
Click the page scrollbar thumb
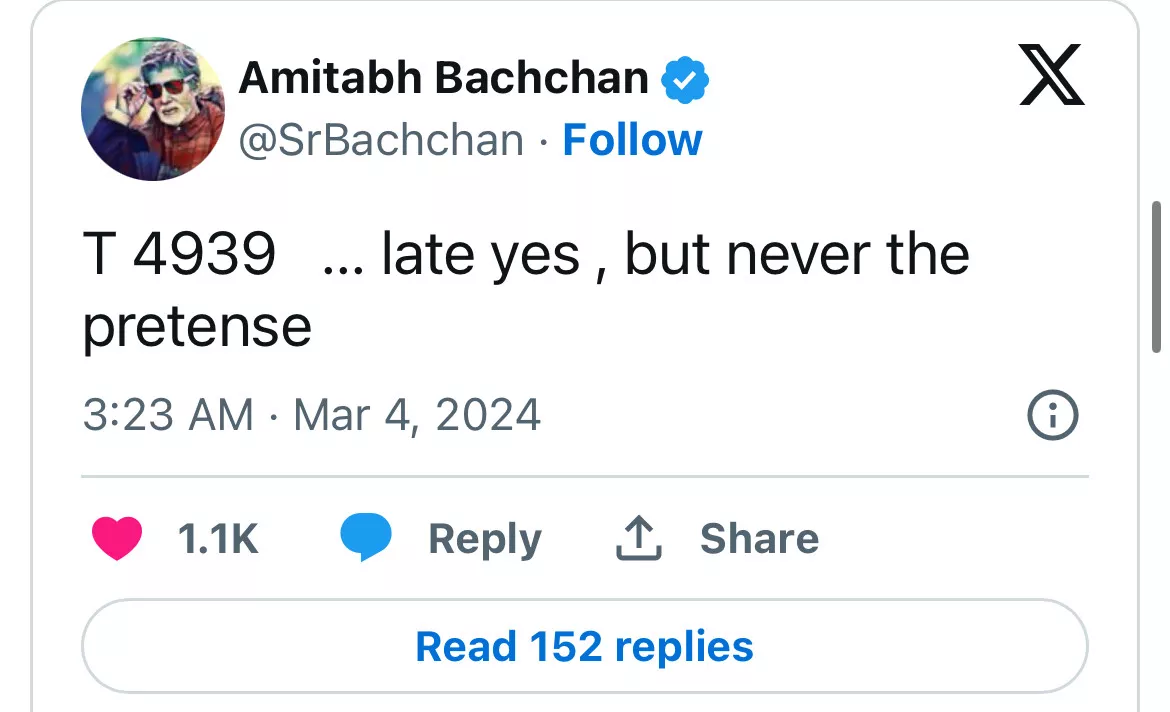click(x=1157, y=275)
